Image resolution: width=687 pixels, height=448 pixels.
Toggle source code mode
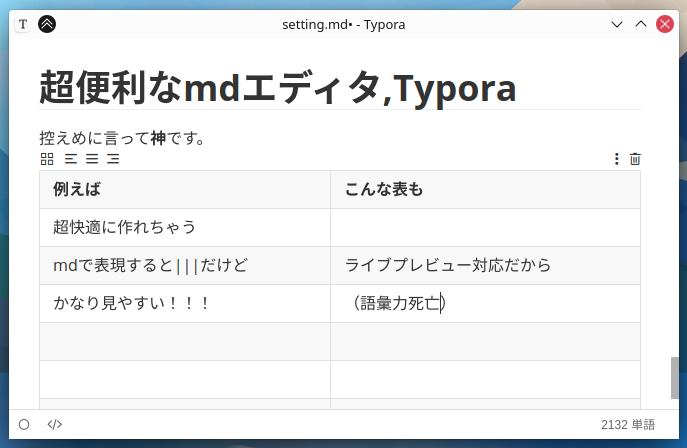coord(55,424)
